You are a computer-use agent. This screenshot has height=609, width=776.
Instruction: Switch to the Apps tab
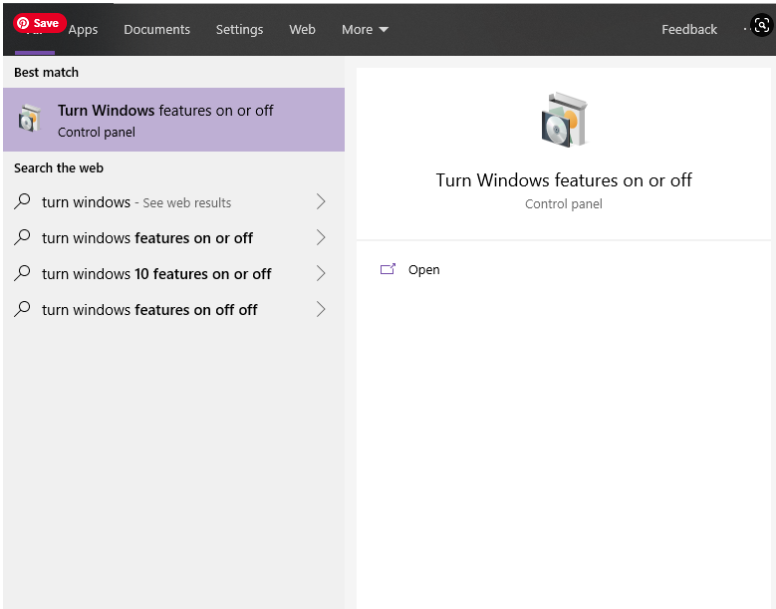coord(83,30)
